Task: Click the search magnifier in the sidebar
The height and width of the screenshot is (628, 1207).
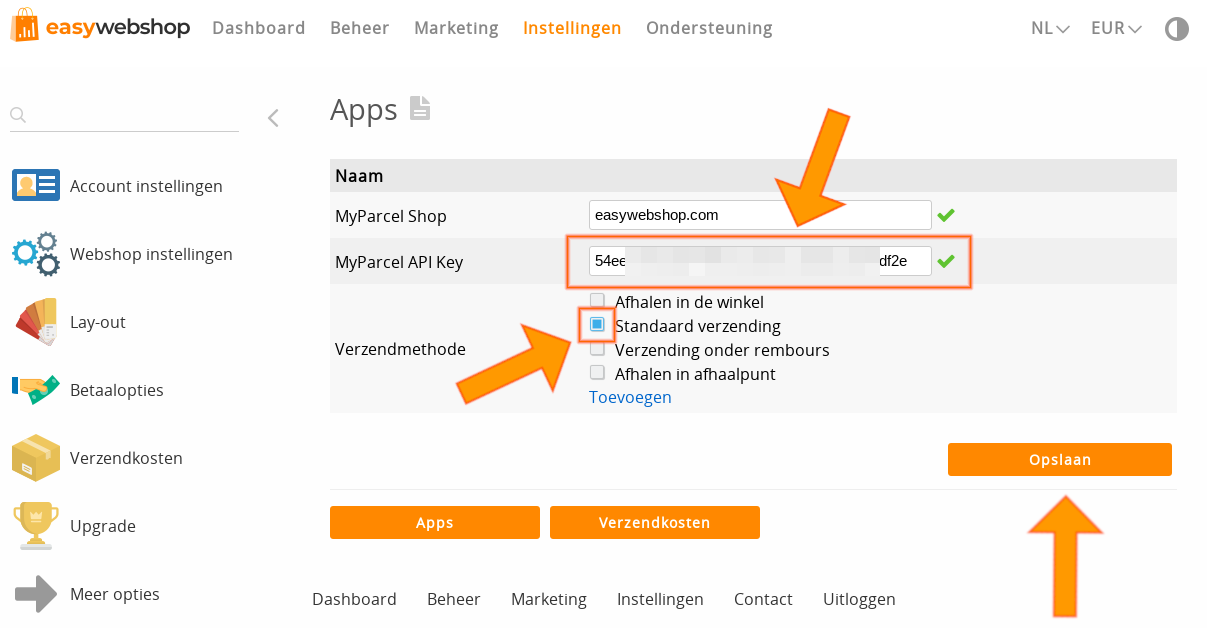Action: [18, 115]
